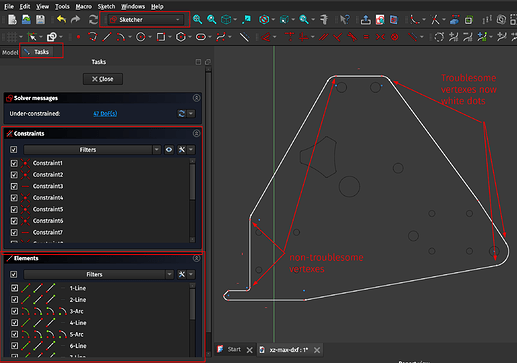Toggle the 1-Line element checkbox
The image size is (517, 363).
14,288
